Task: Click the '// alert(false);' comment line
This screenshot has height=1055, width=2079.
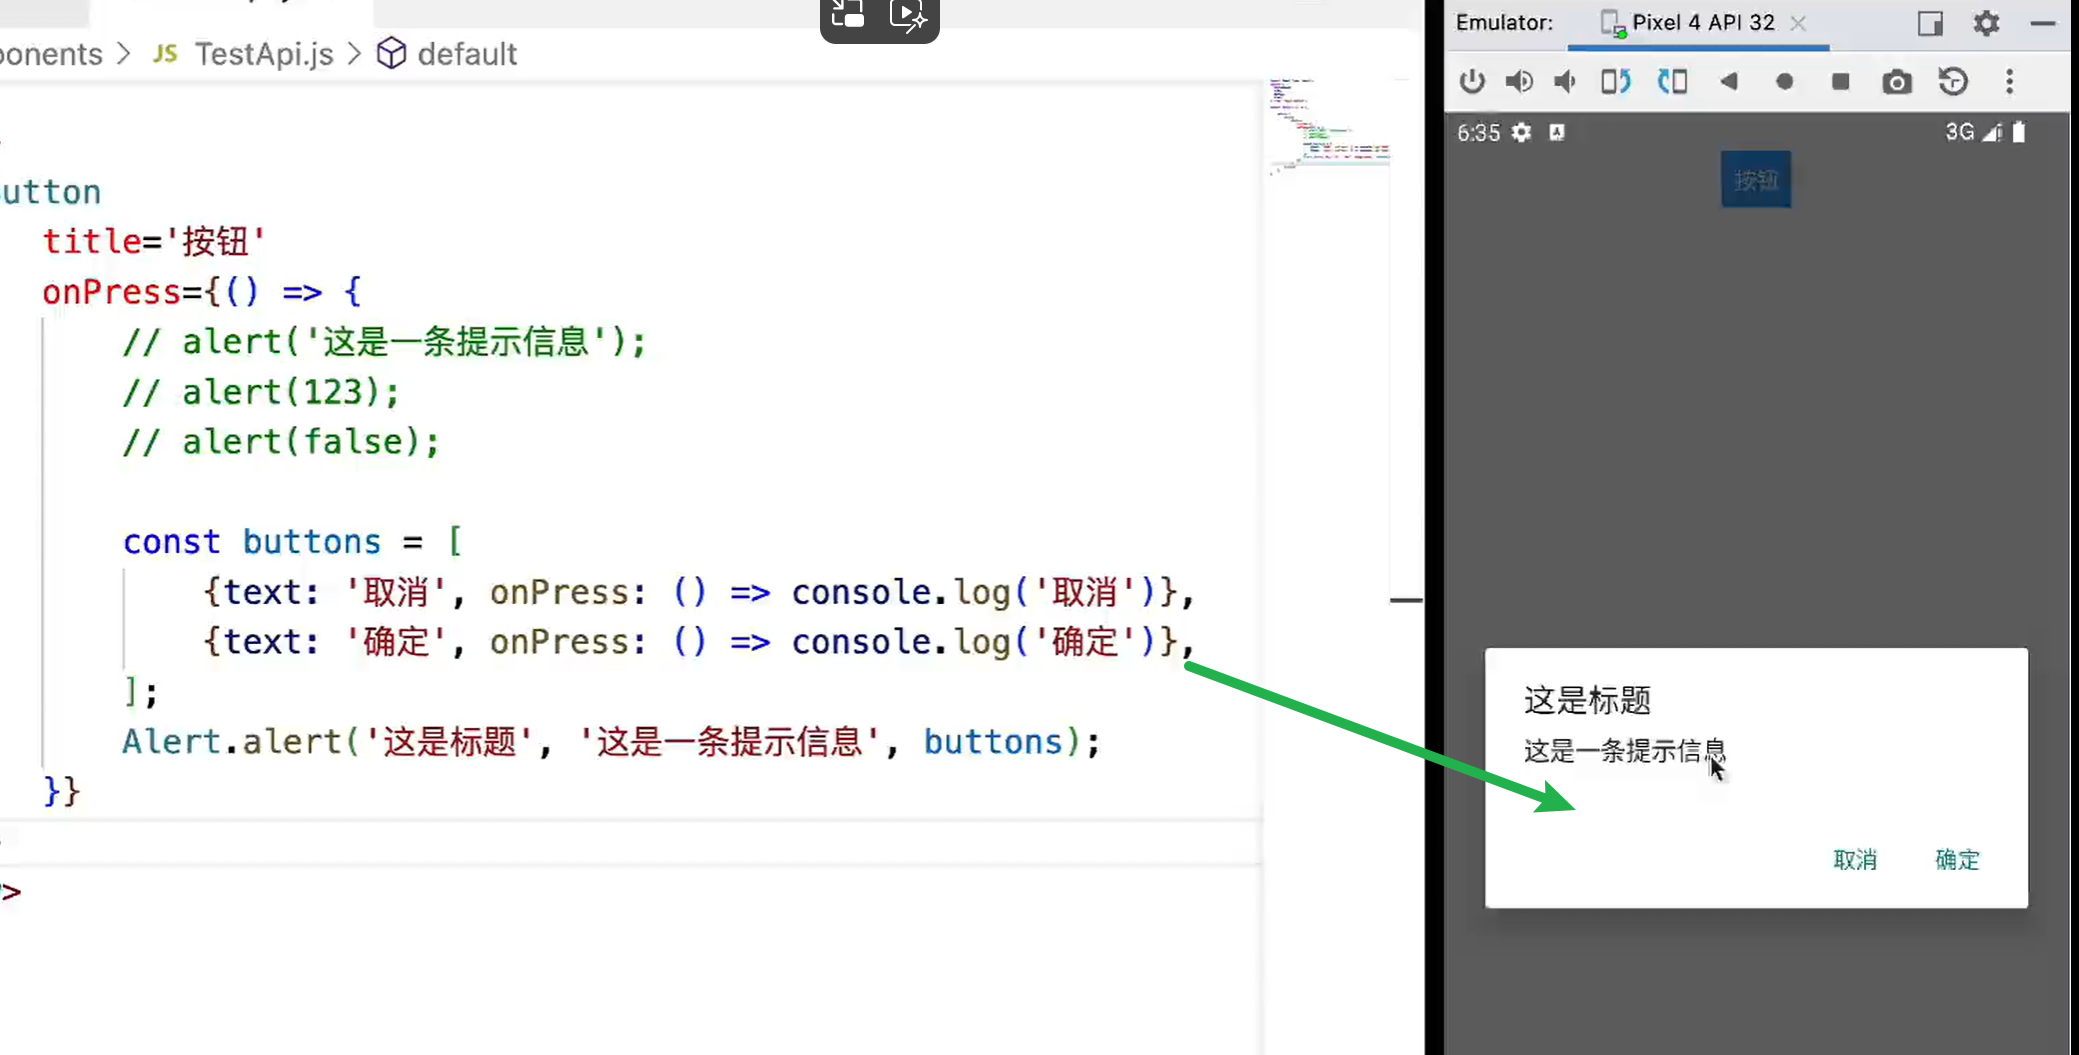Action: point(280,442)
